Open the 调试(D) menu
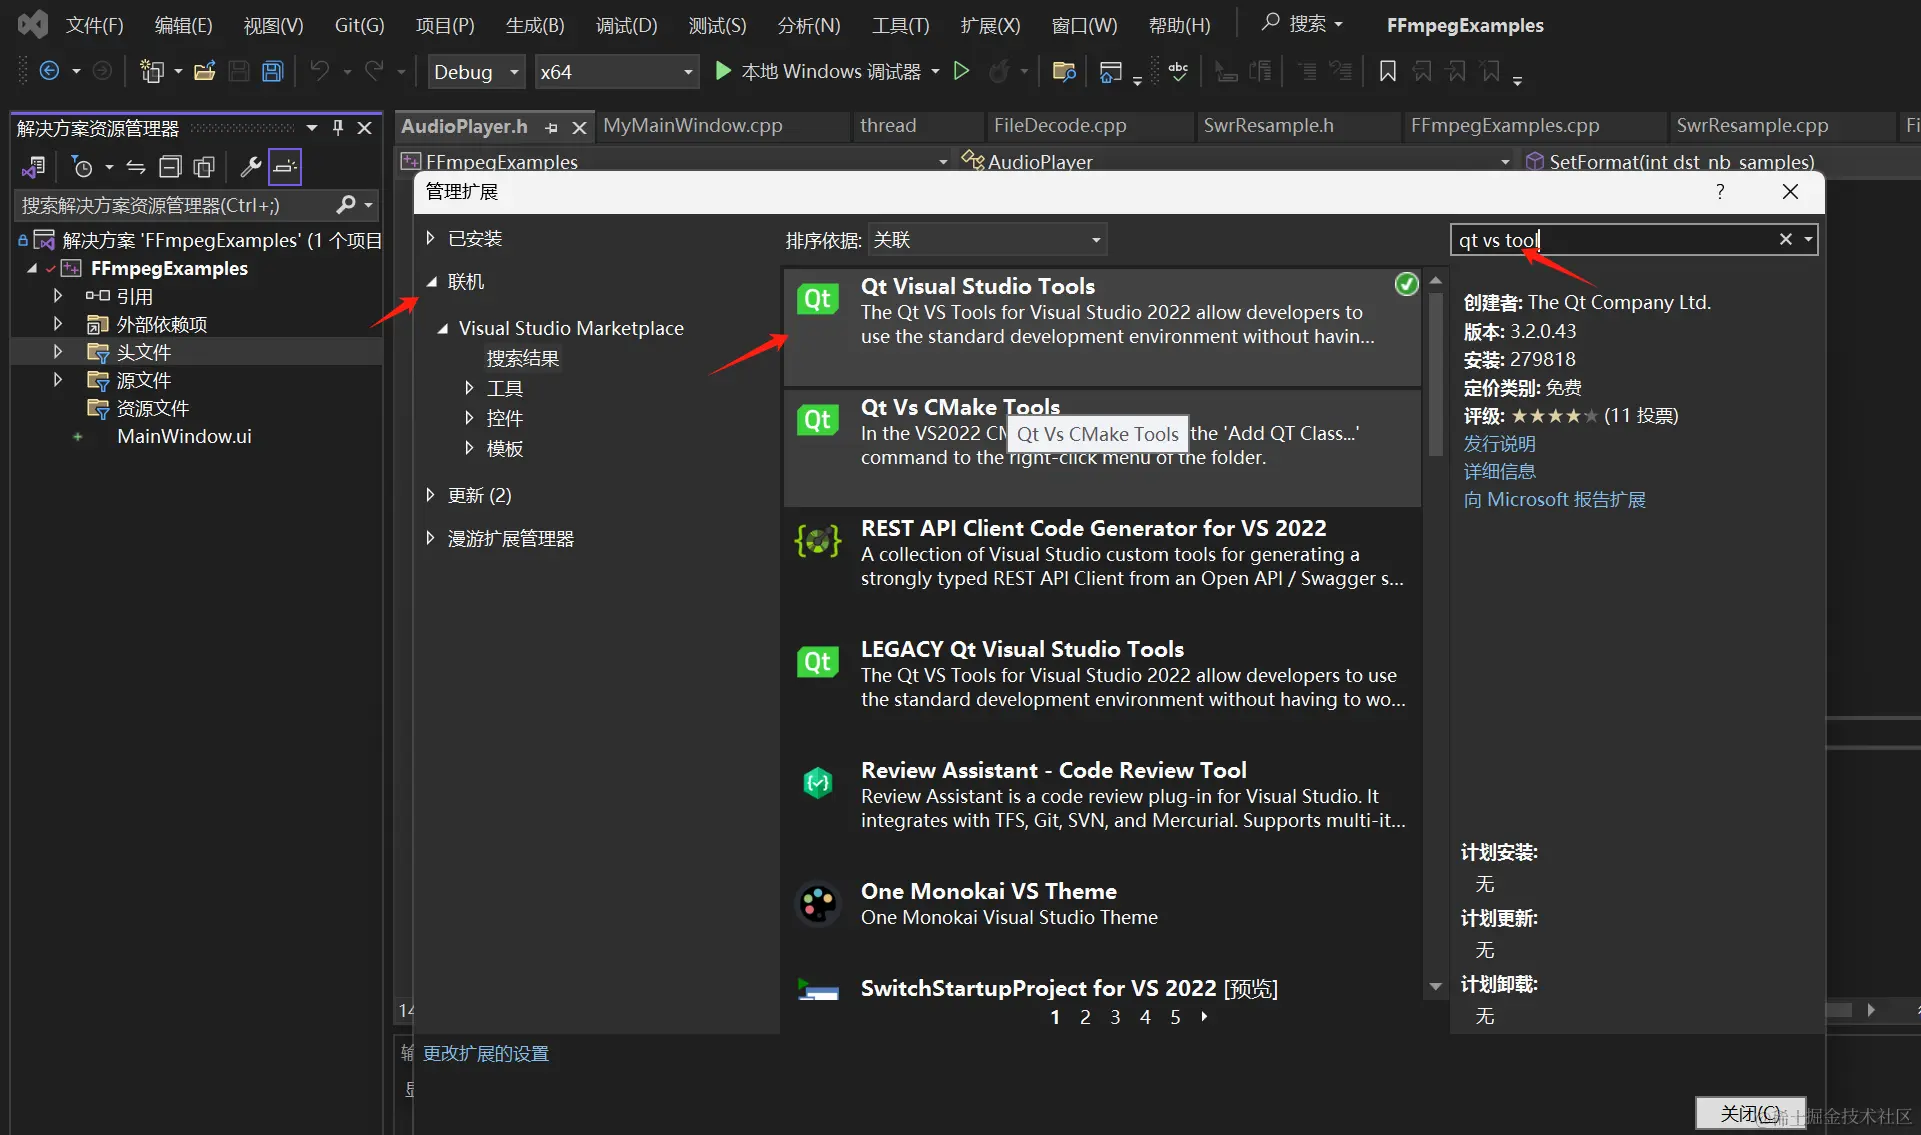The image size is (1921, 1135). click(x=627, y=25)
